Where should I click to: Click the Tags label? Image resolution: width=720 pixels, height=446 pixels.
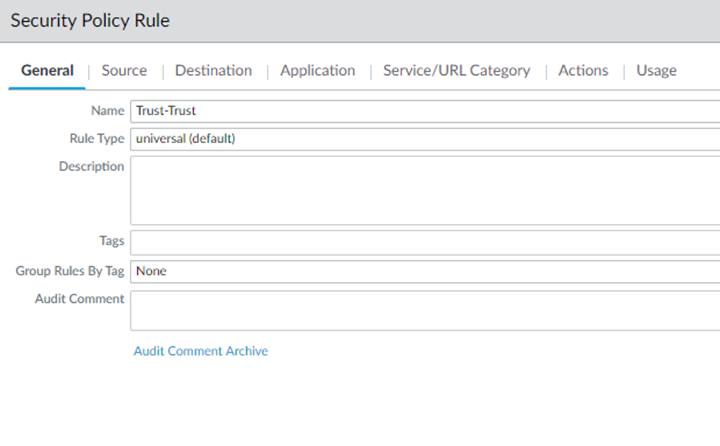111,241
